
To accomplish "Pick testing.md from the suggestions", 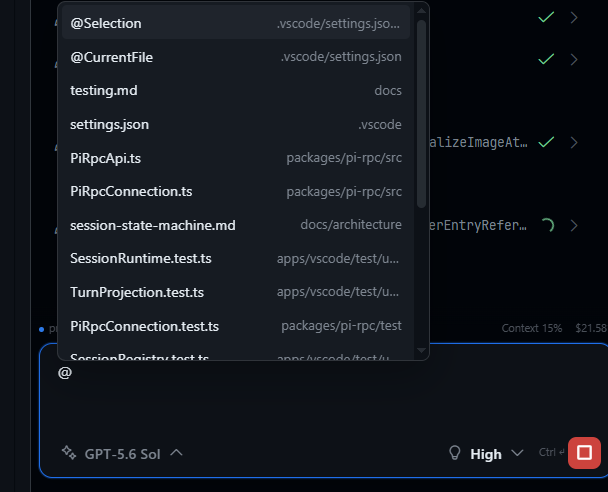I will [x=236, y=91].
